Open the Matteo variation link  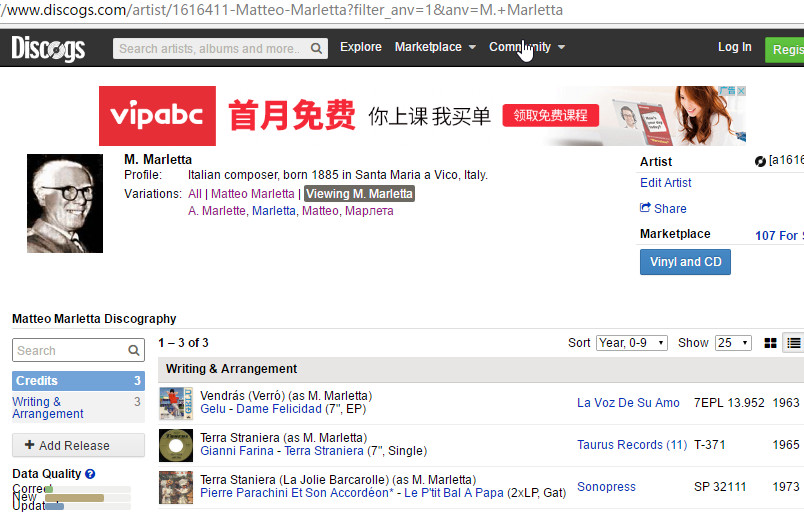point(320,211)
